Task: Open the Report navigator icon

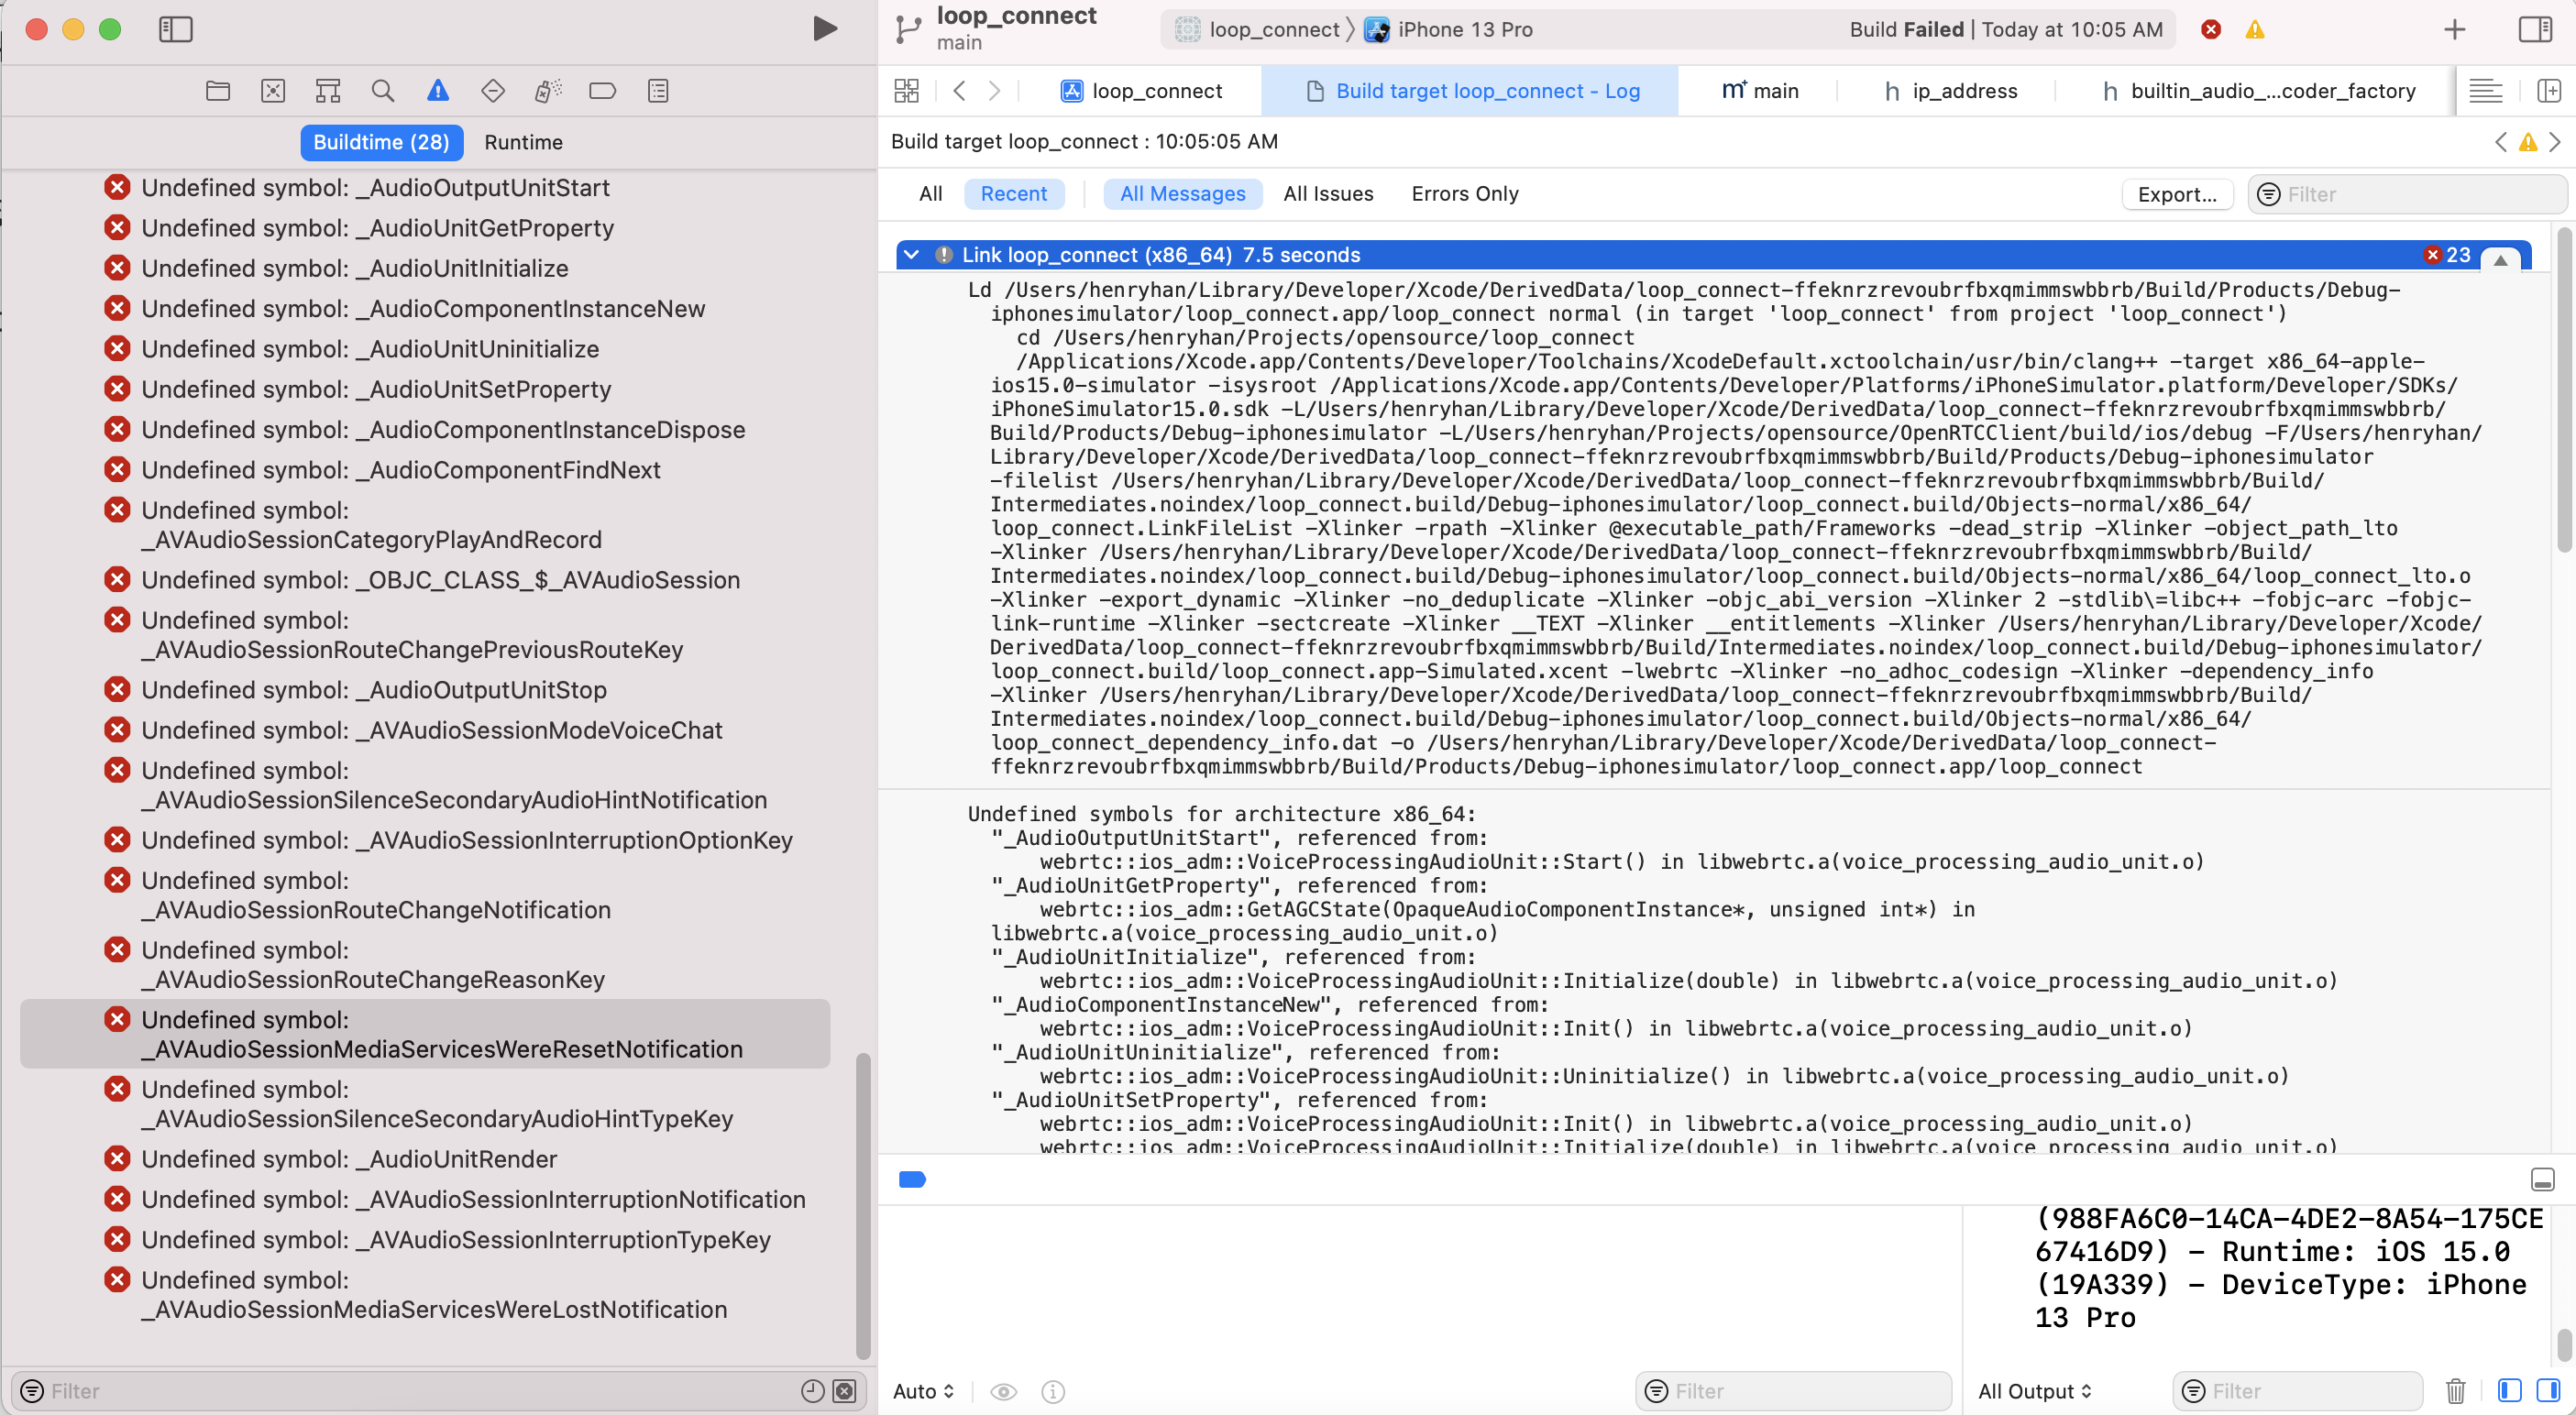Action: (658, 91)
